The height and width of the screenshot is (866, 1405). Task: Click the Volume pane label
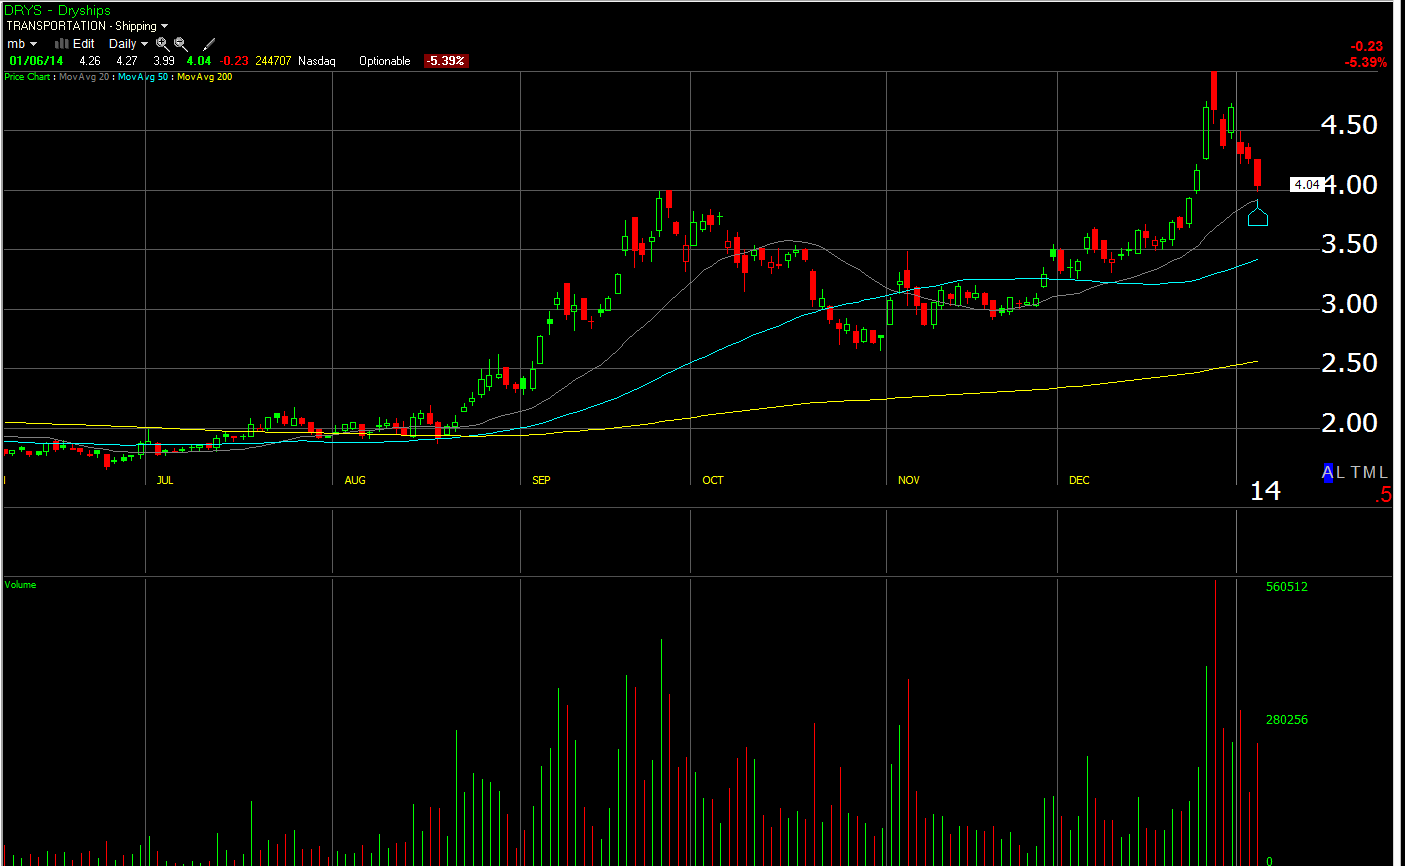click(20, 585)
